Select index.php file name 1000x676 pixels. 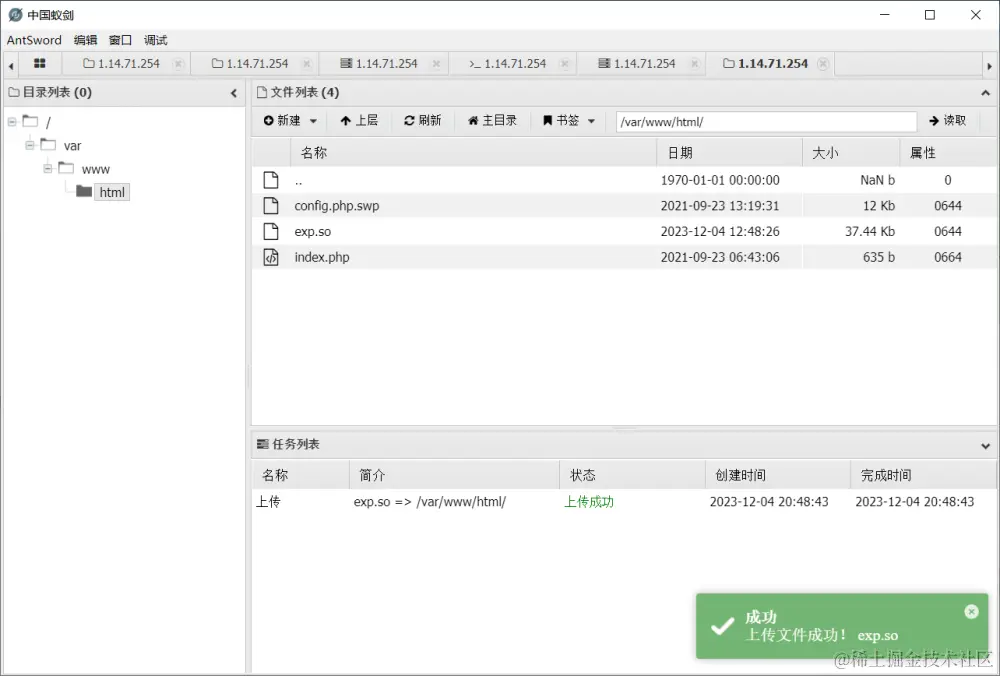[x=322, y=257]
